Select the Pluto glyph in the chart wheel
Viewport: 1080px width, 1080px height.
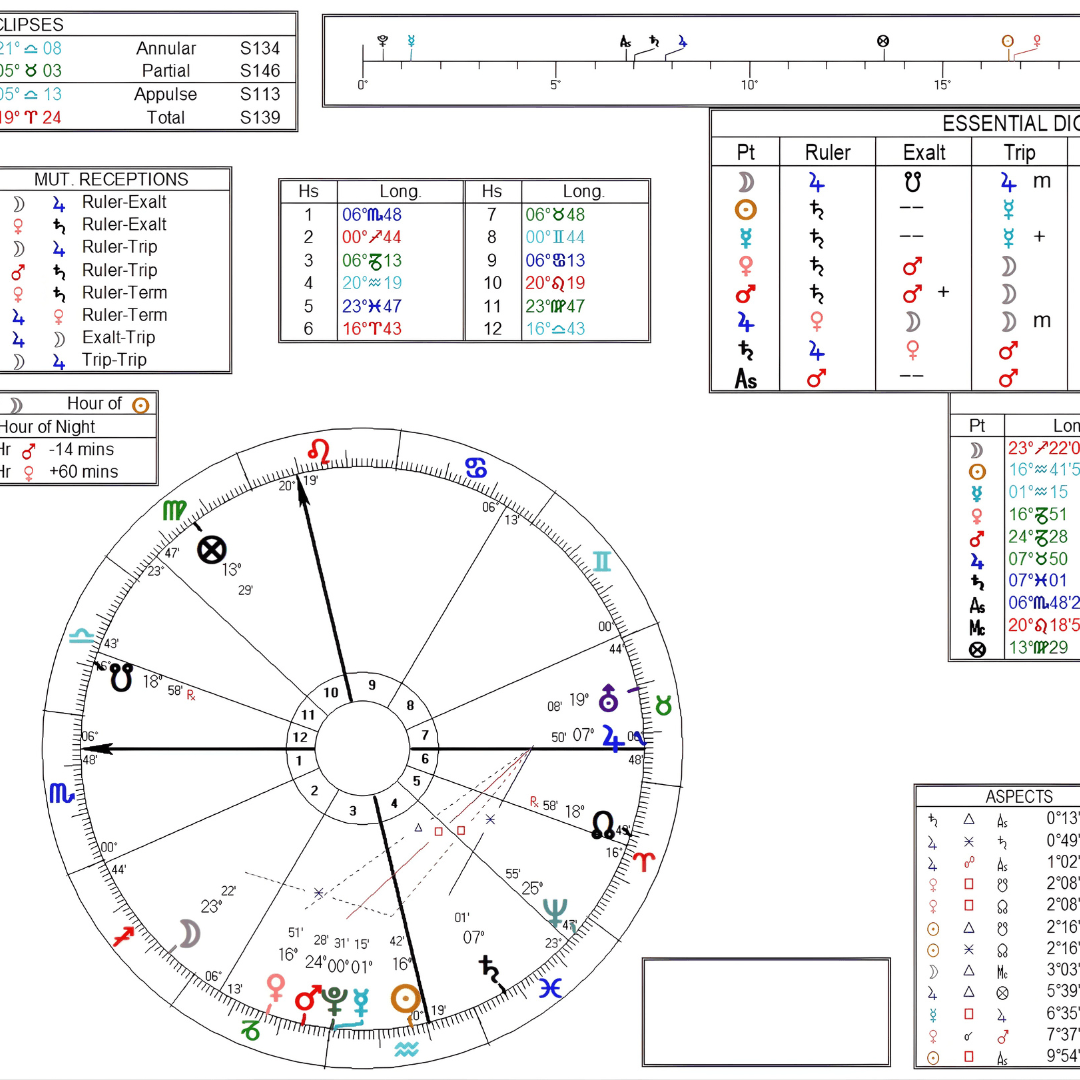(x=335, y=1001)
